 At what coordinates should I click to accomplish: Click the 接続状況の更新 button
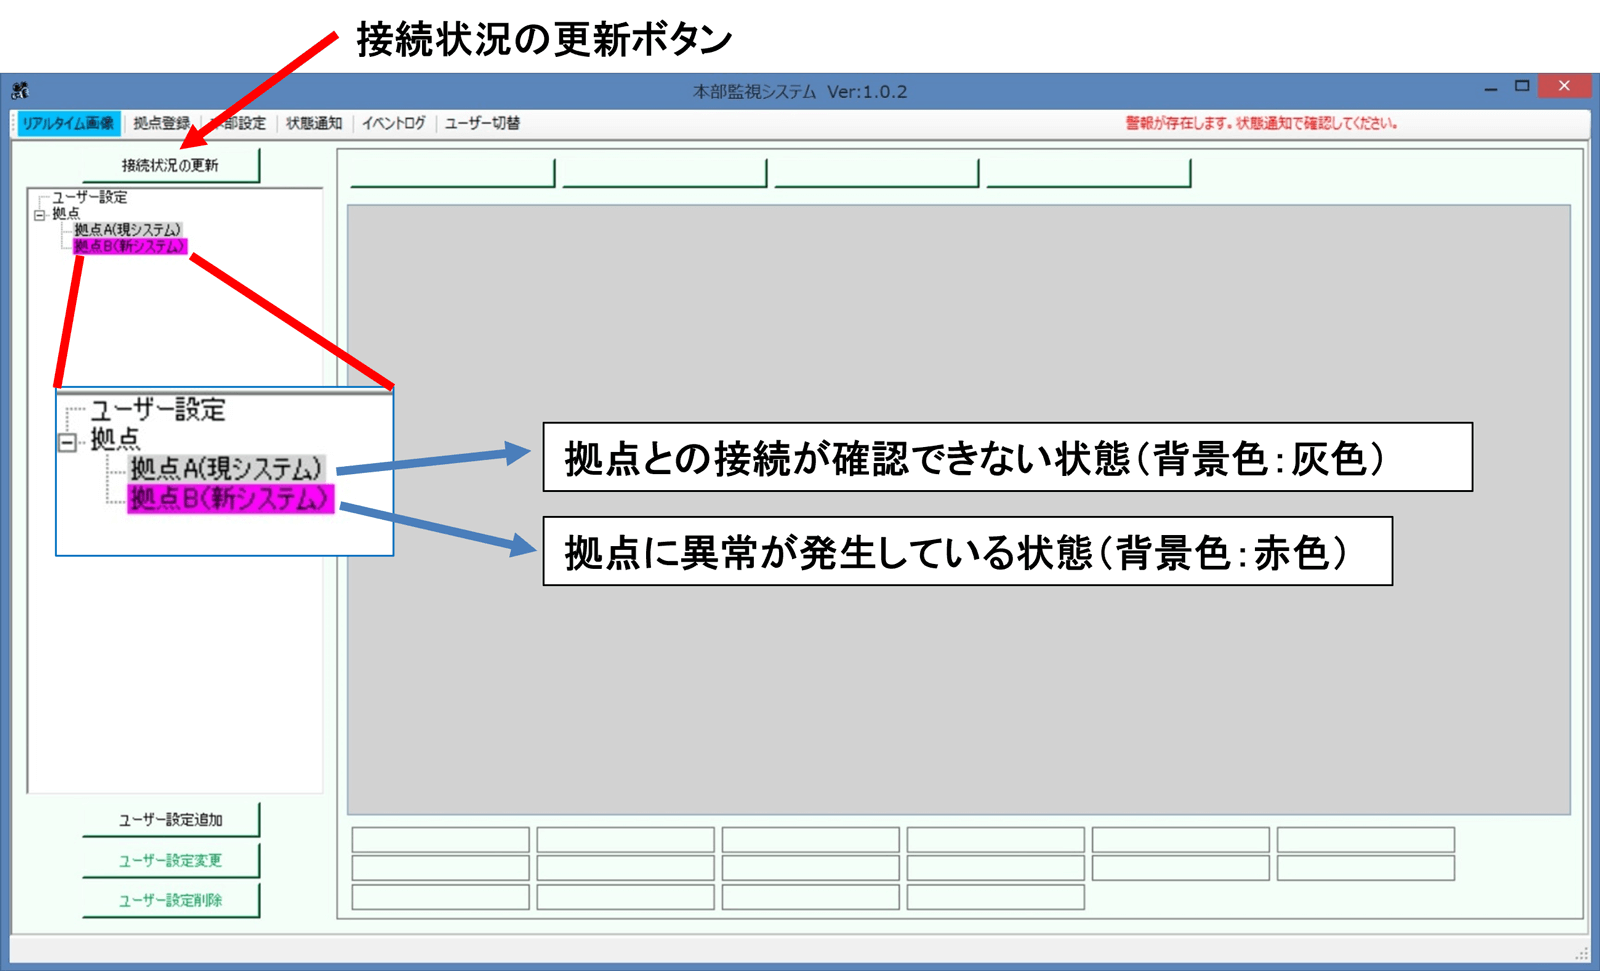[171, 165]
